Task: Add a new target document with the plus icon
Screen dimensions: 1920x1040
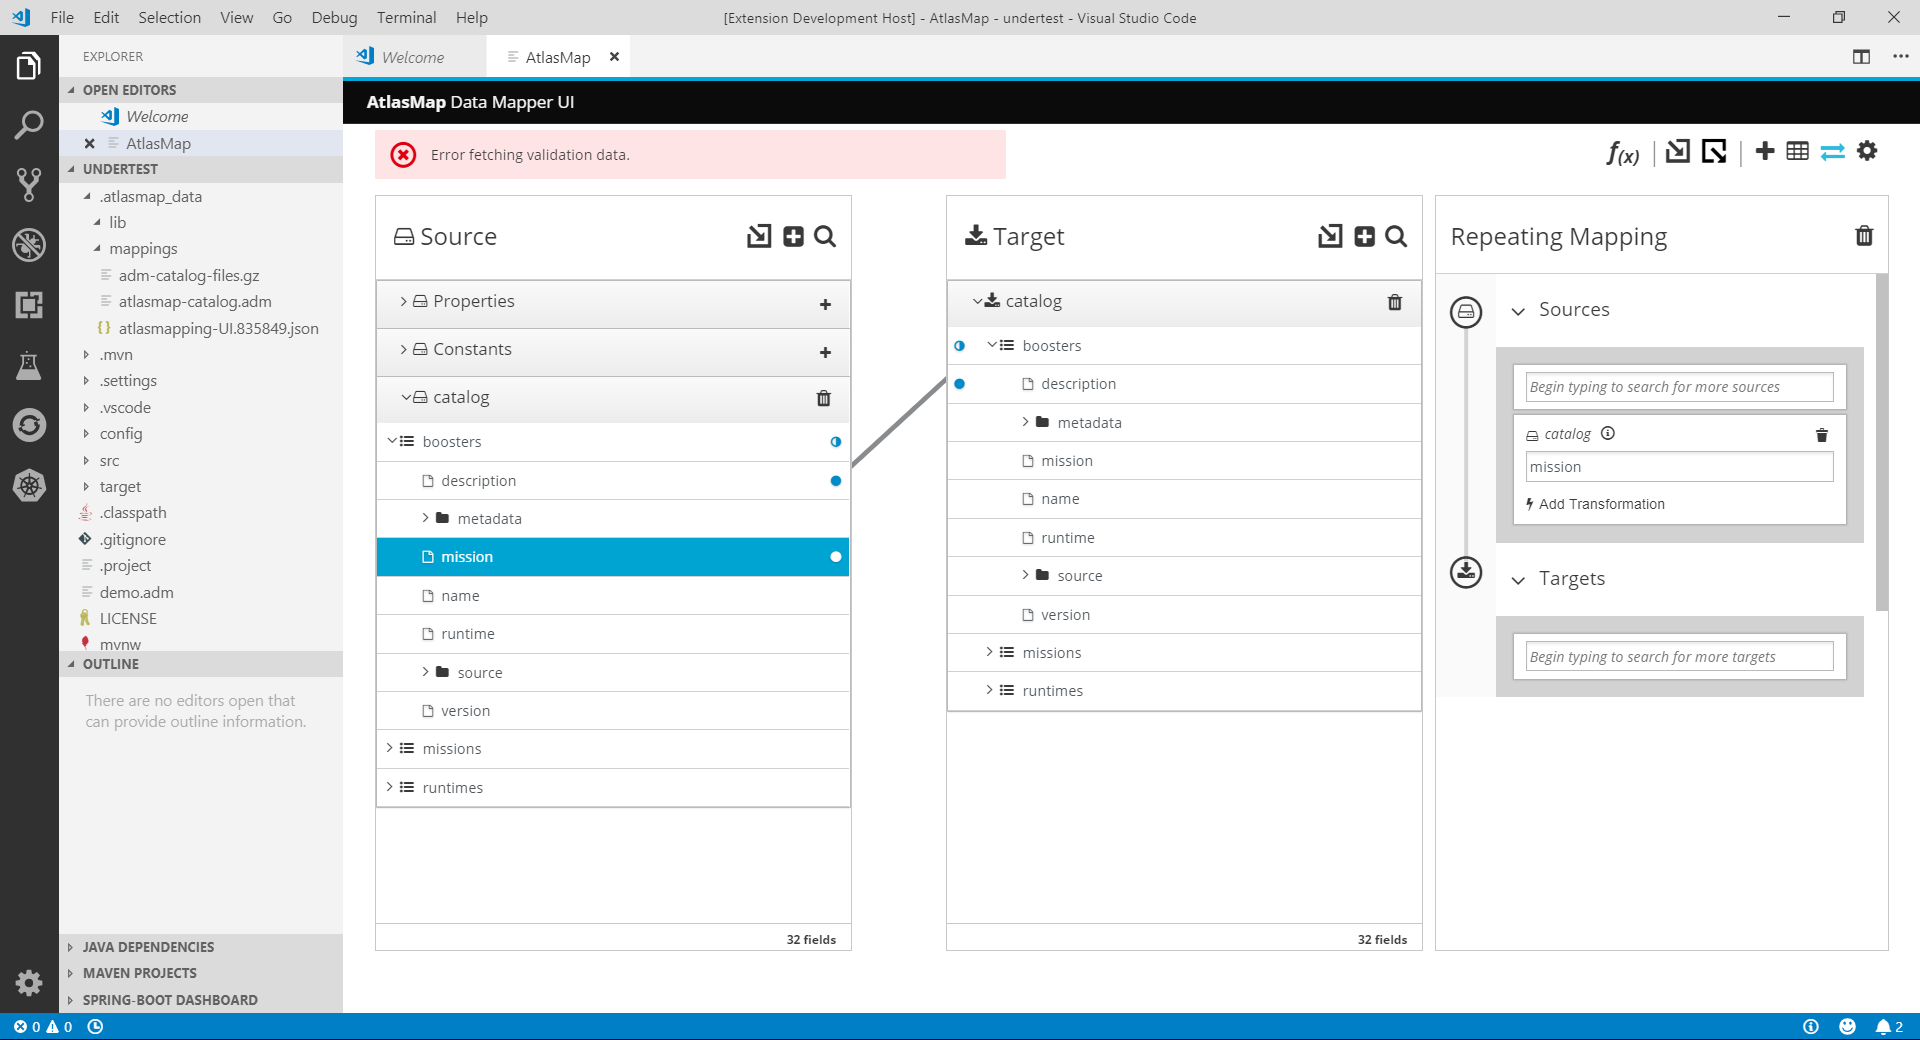Action: 1364,236
